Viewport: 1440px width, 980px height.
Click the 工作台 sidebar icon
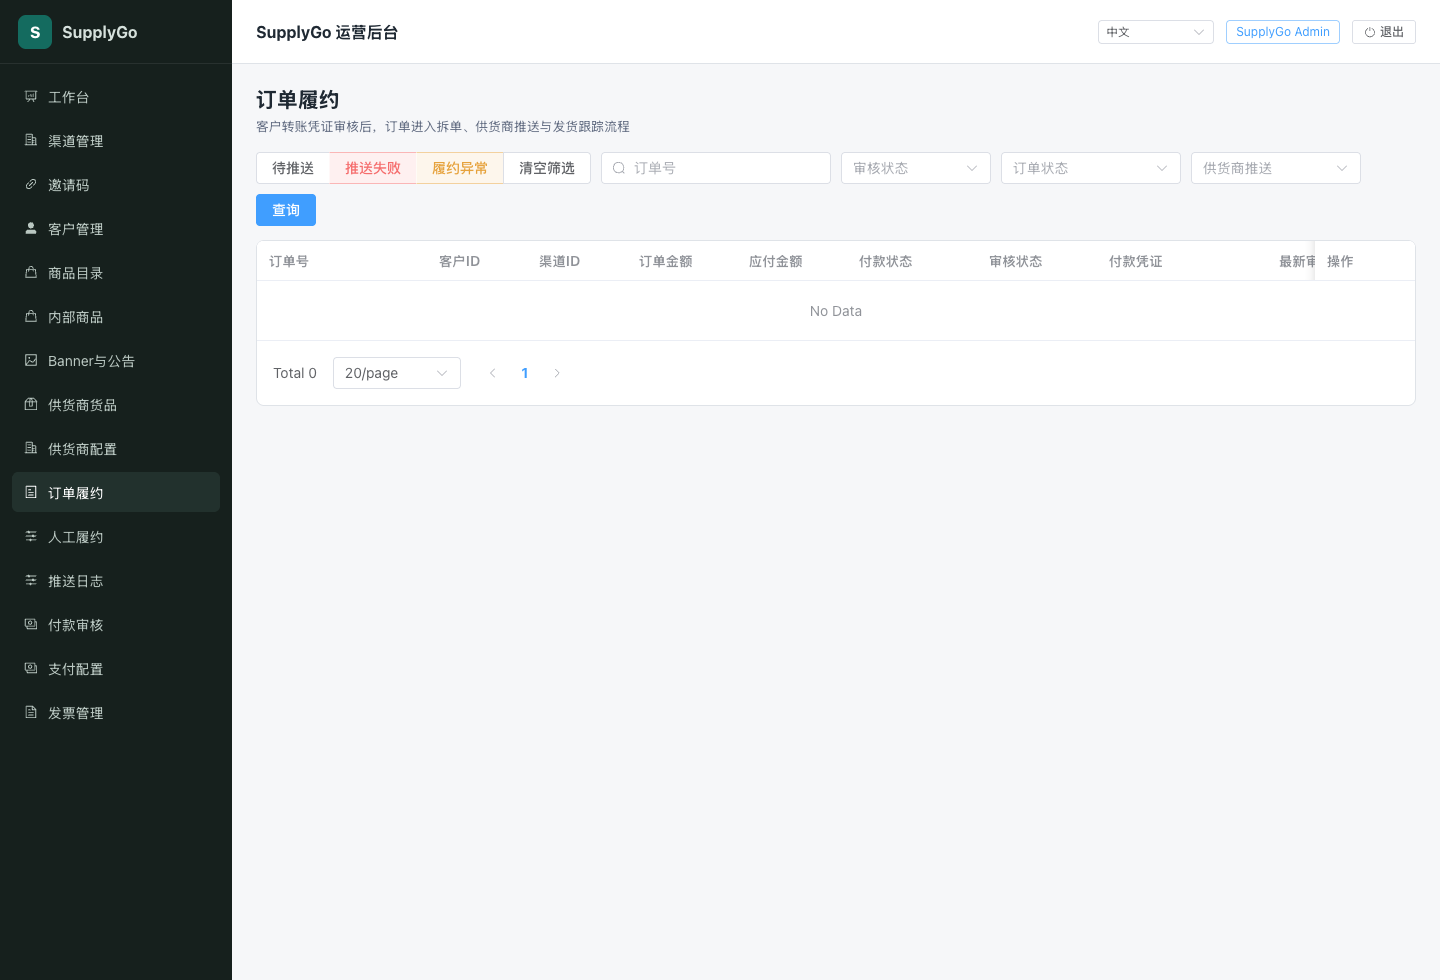point(31,96)
